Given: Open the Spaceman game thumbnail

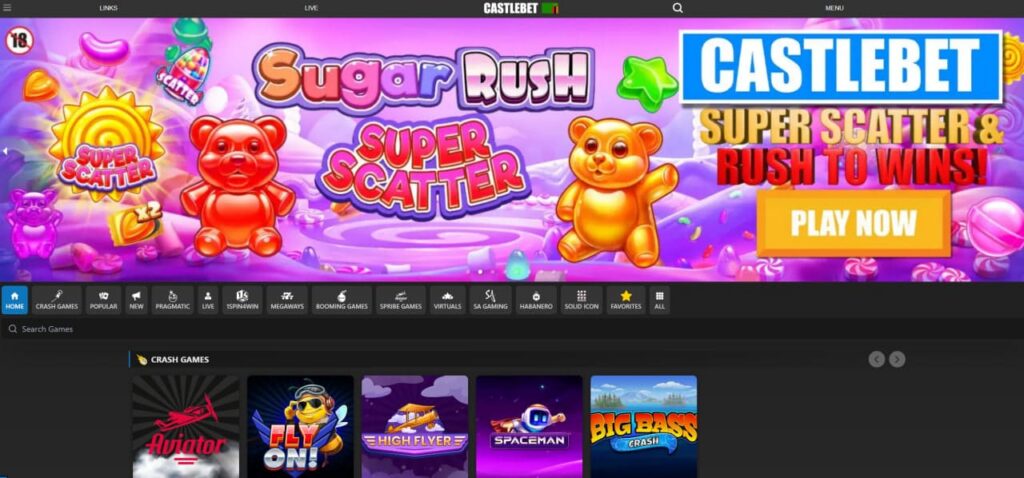Looking at the screenshot, I should tap(529, 426).
